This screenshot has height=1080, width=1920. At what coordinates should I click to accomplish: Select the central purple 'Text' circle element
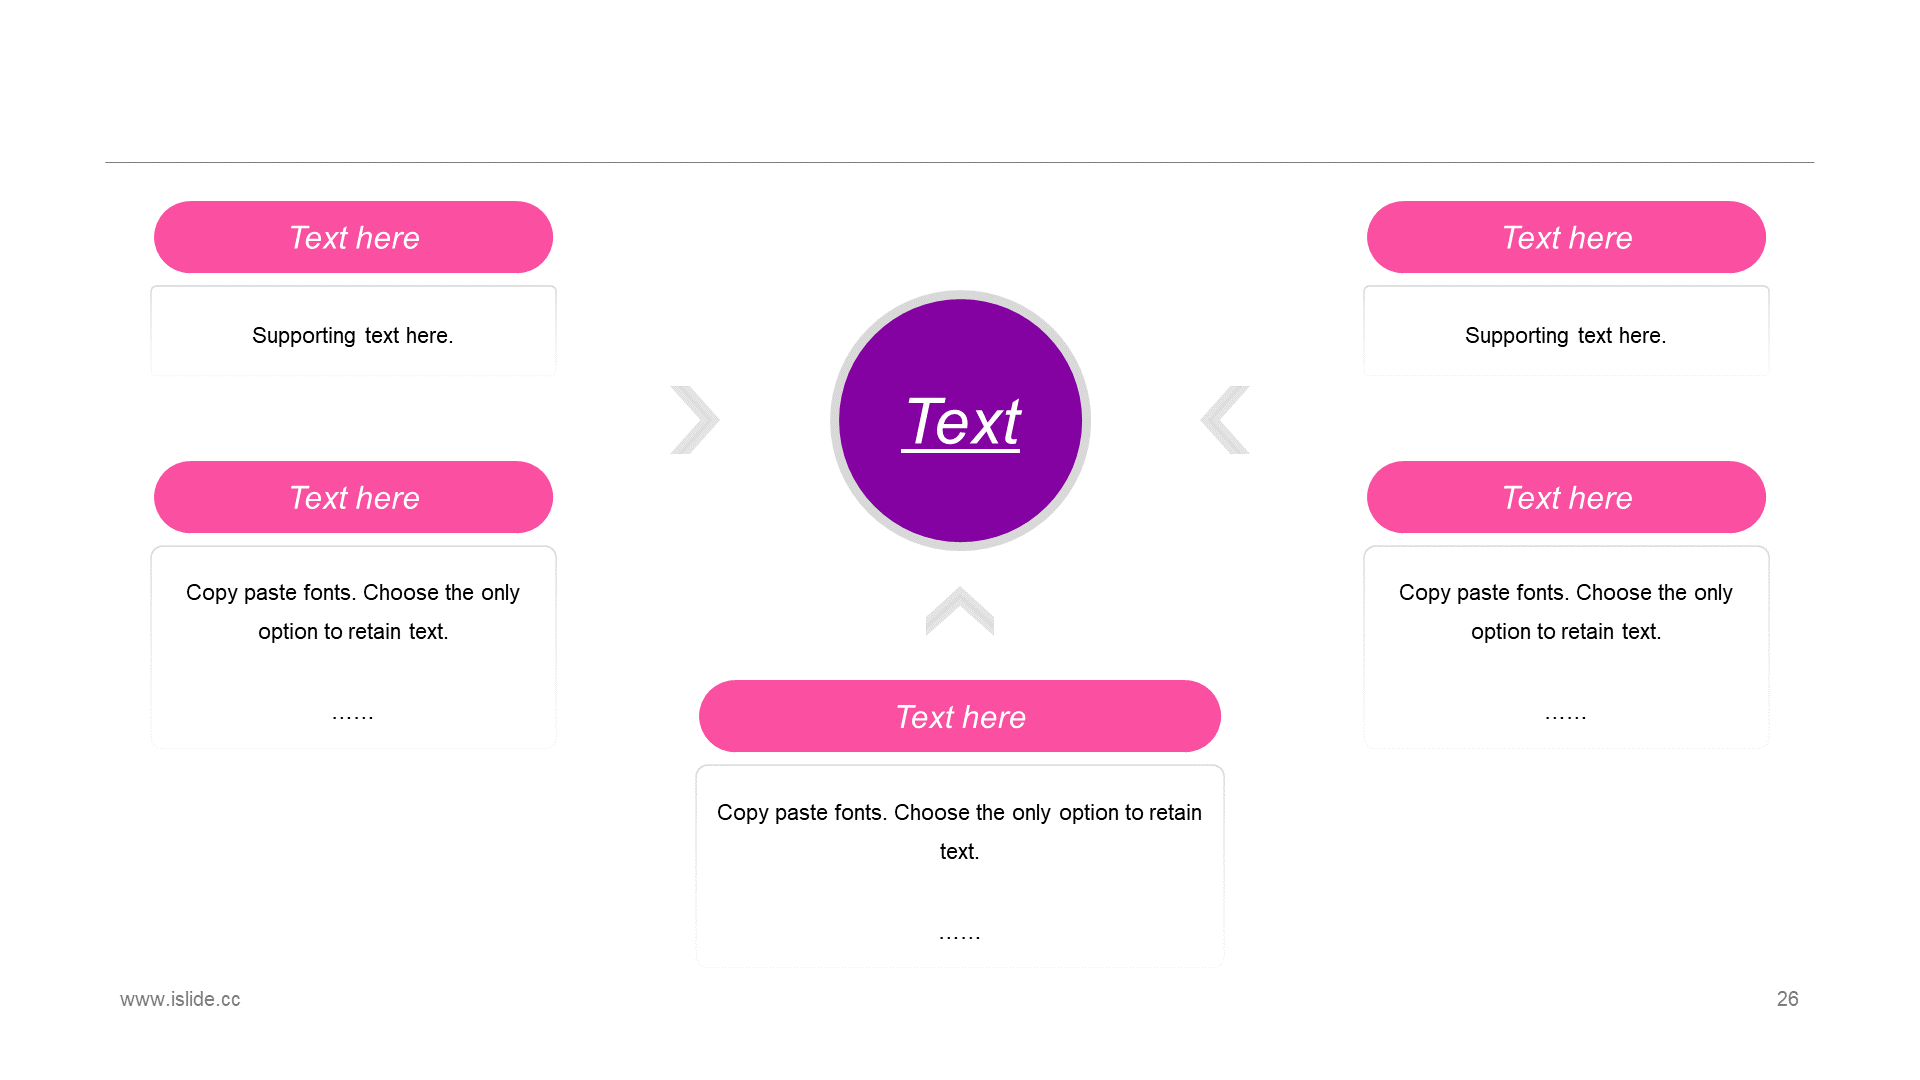pyautogui.click(x=960, y=421)
